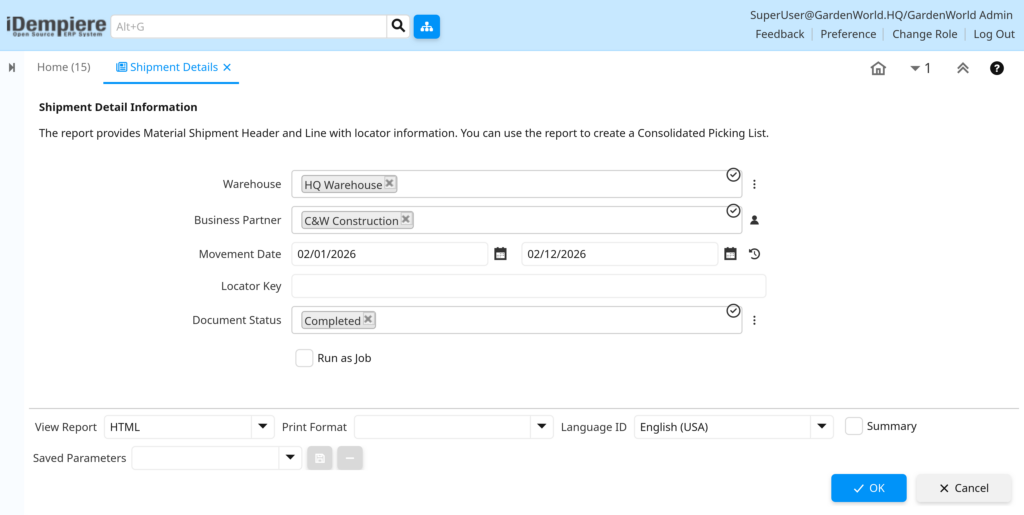Click the Business Partner field checkmark circle

tap(733, 211)
